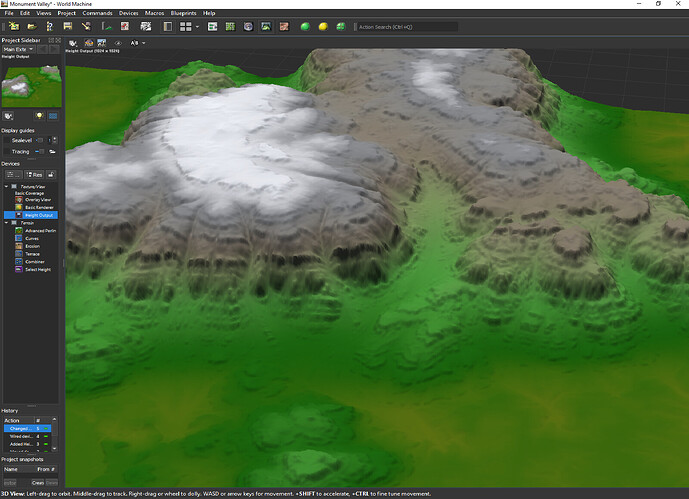Screen dimensions: 689x499
Task: Adjust the Sealevel slider
Action: pos(40,140)
